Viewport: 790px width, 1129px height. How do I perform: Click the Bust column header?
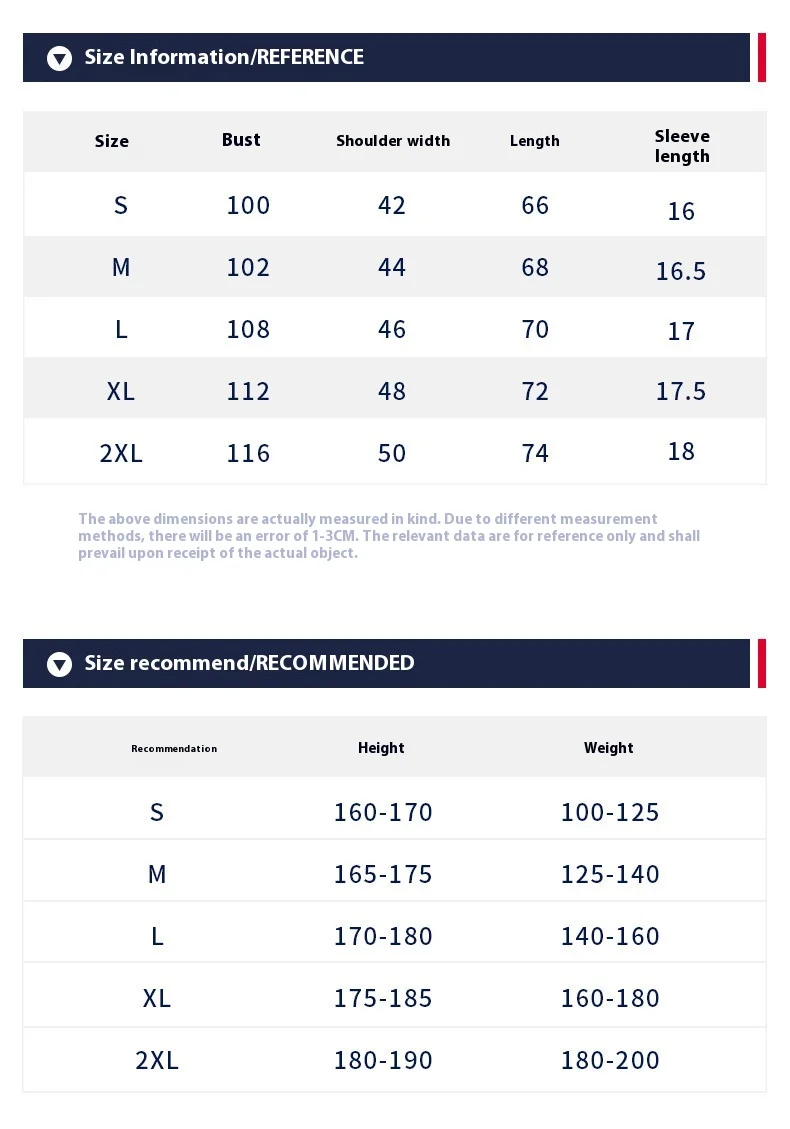pyautogui.click(x=241, y=140)
